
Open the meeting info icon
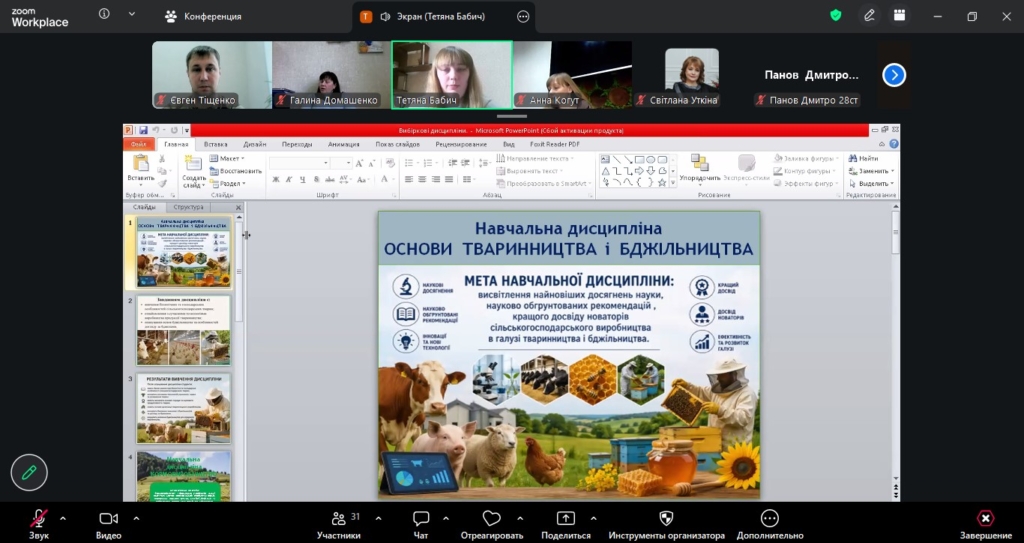point(105,15)
